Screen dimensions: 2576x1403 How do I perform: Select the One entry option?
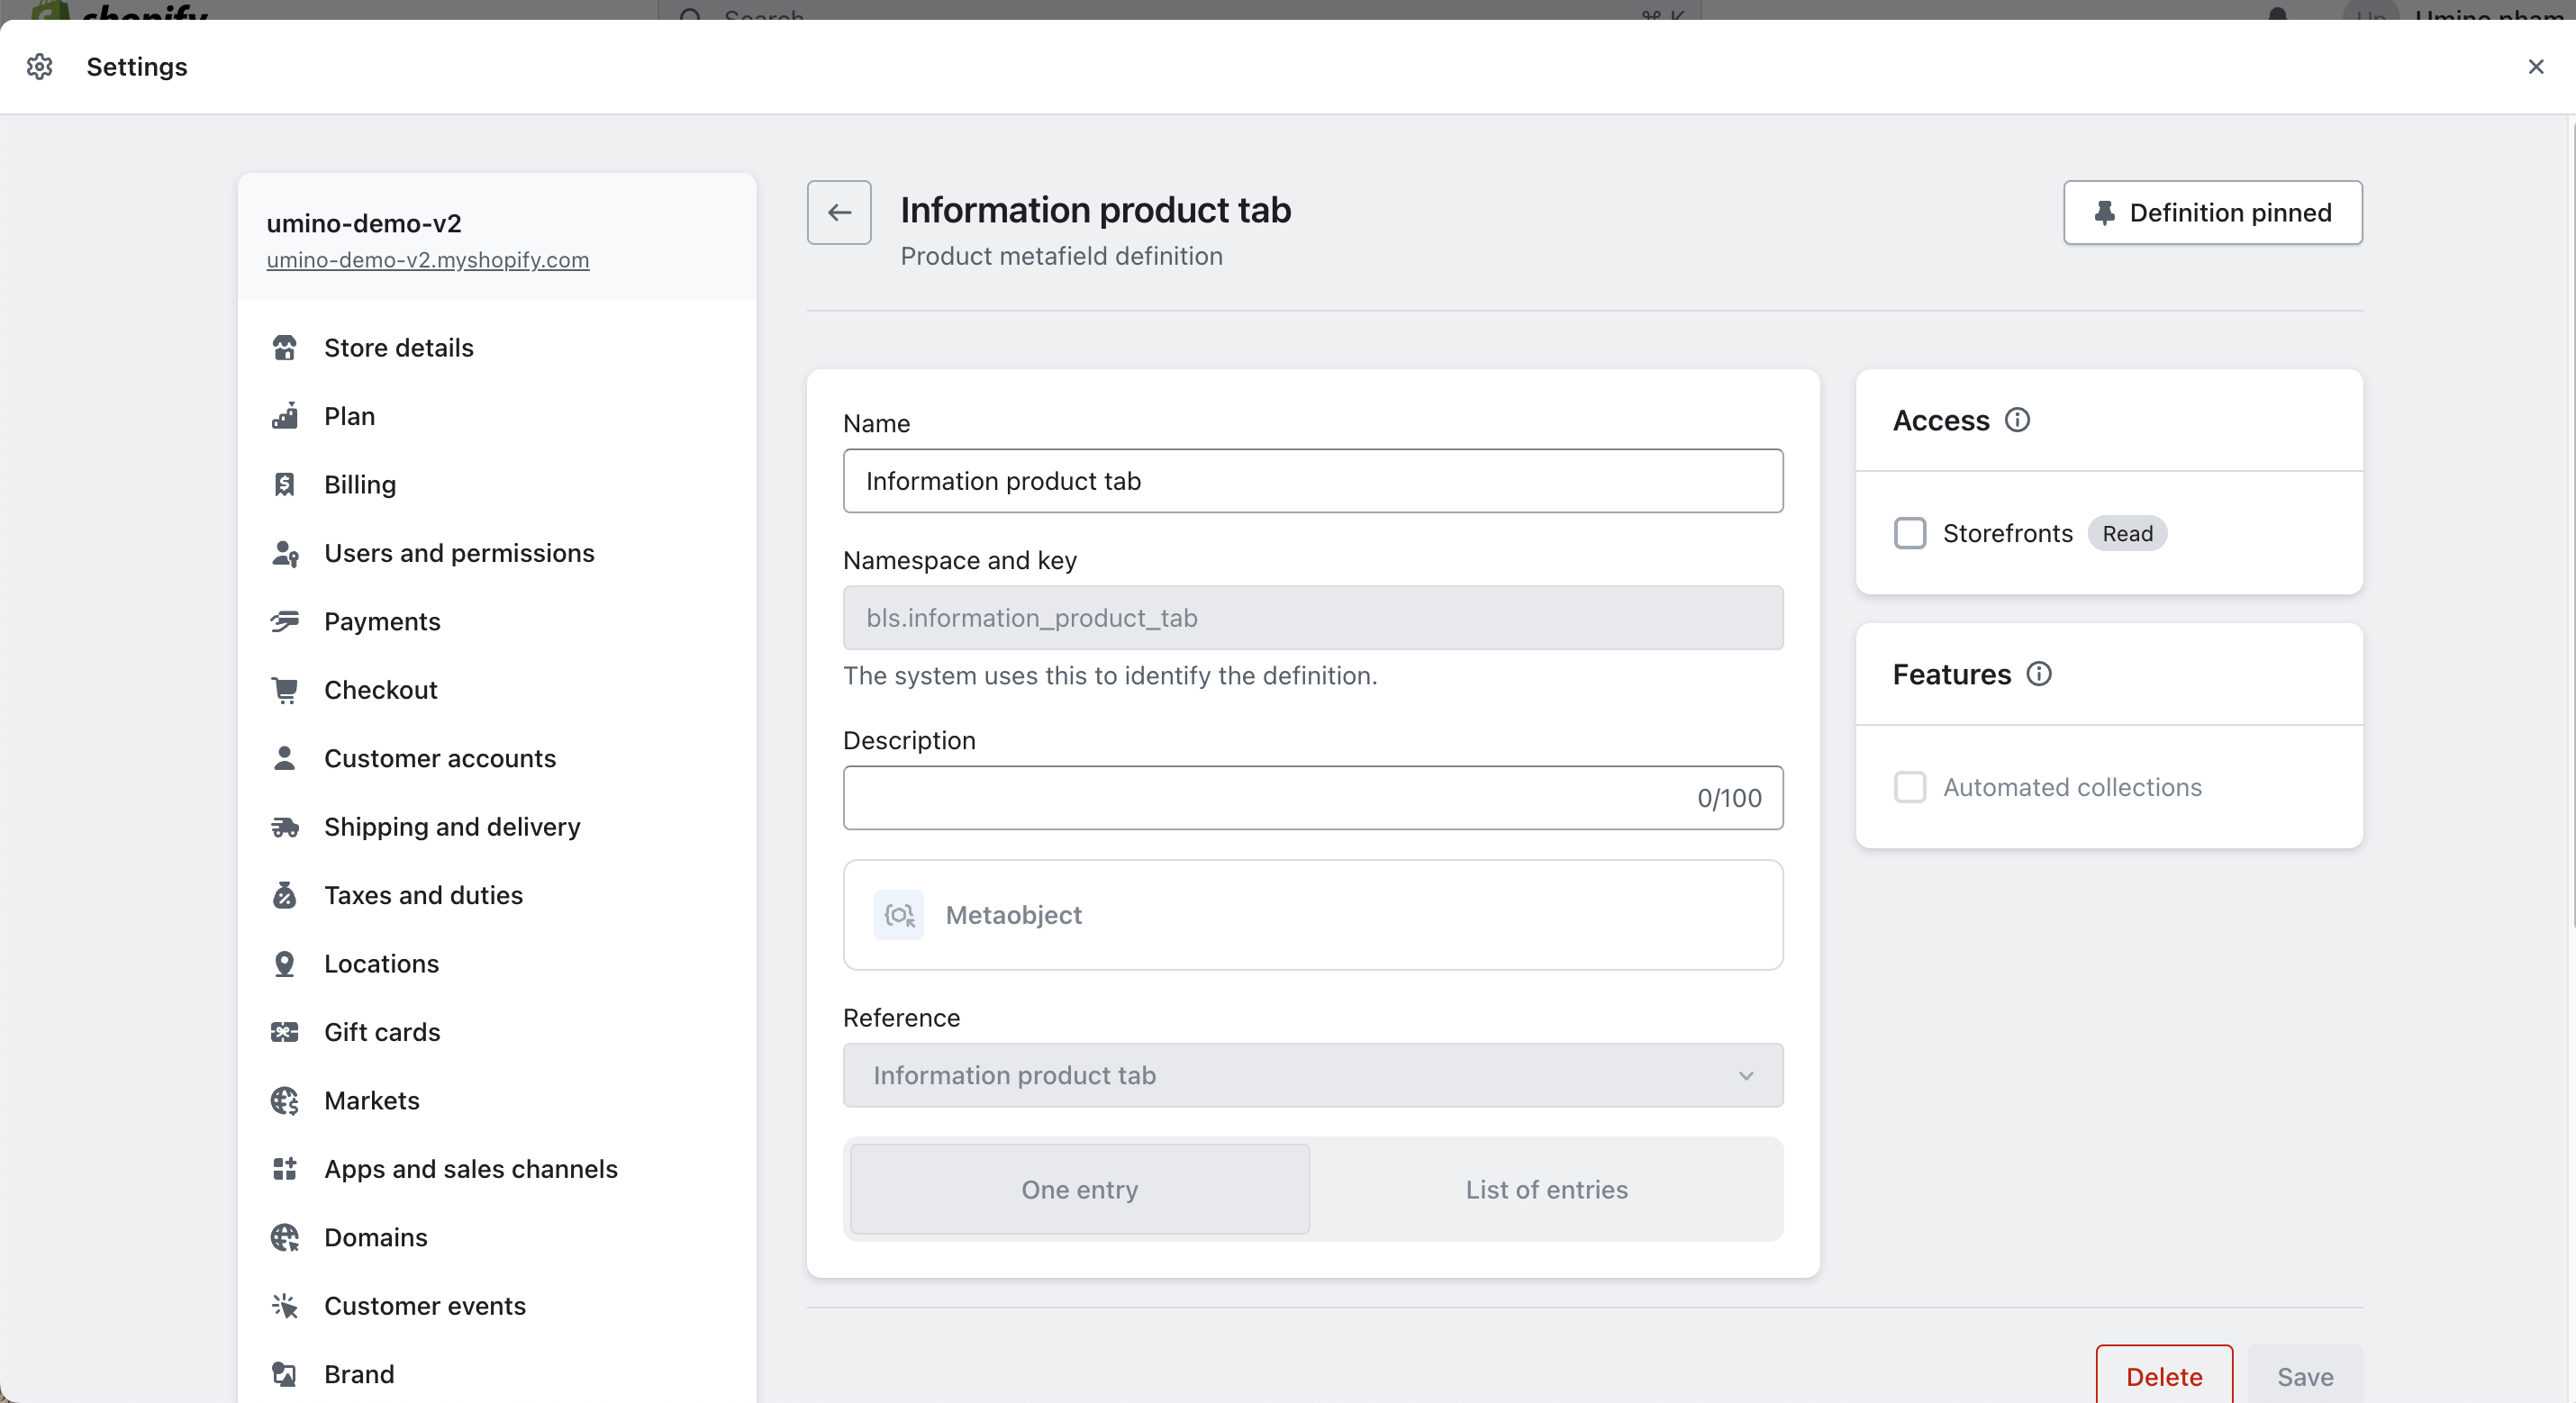click(x=1079, y=1189)
